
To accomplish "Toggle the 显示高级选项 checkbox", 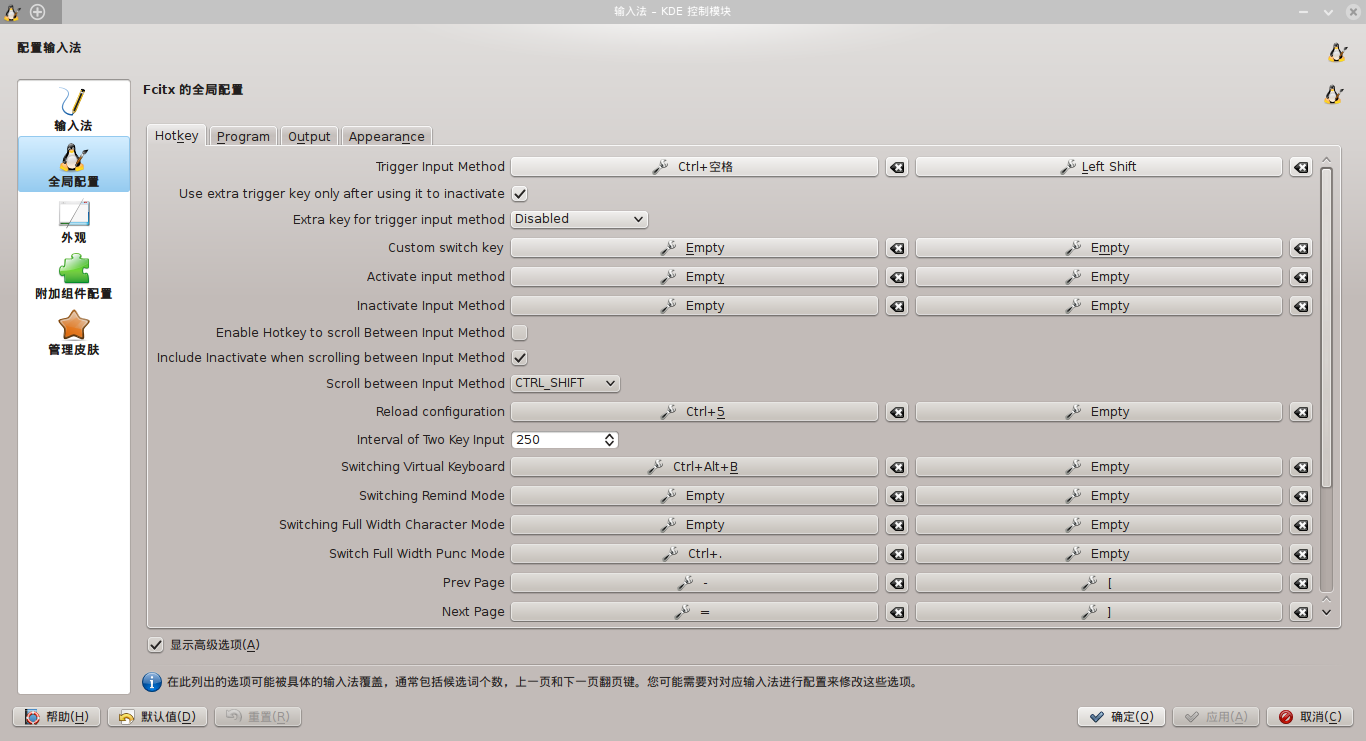I will 155,645.
